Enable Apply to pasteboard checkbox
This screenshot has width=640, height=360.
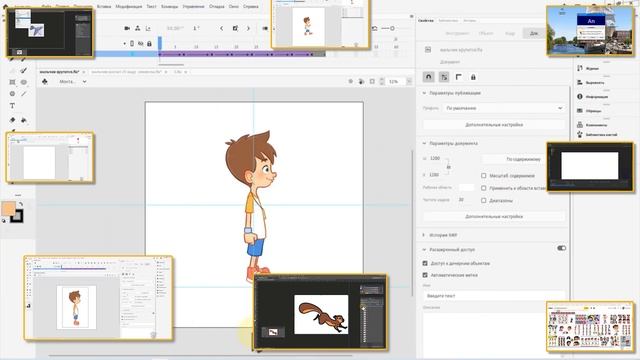coord(484,188)
